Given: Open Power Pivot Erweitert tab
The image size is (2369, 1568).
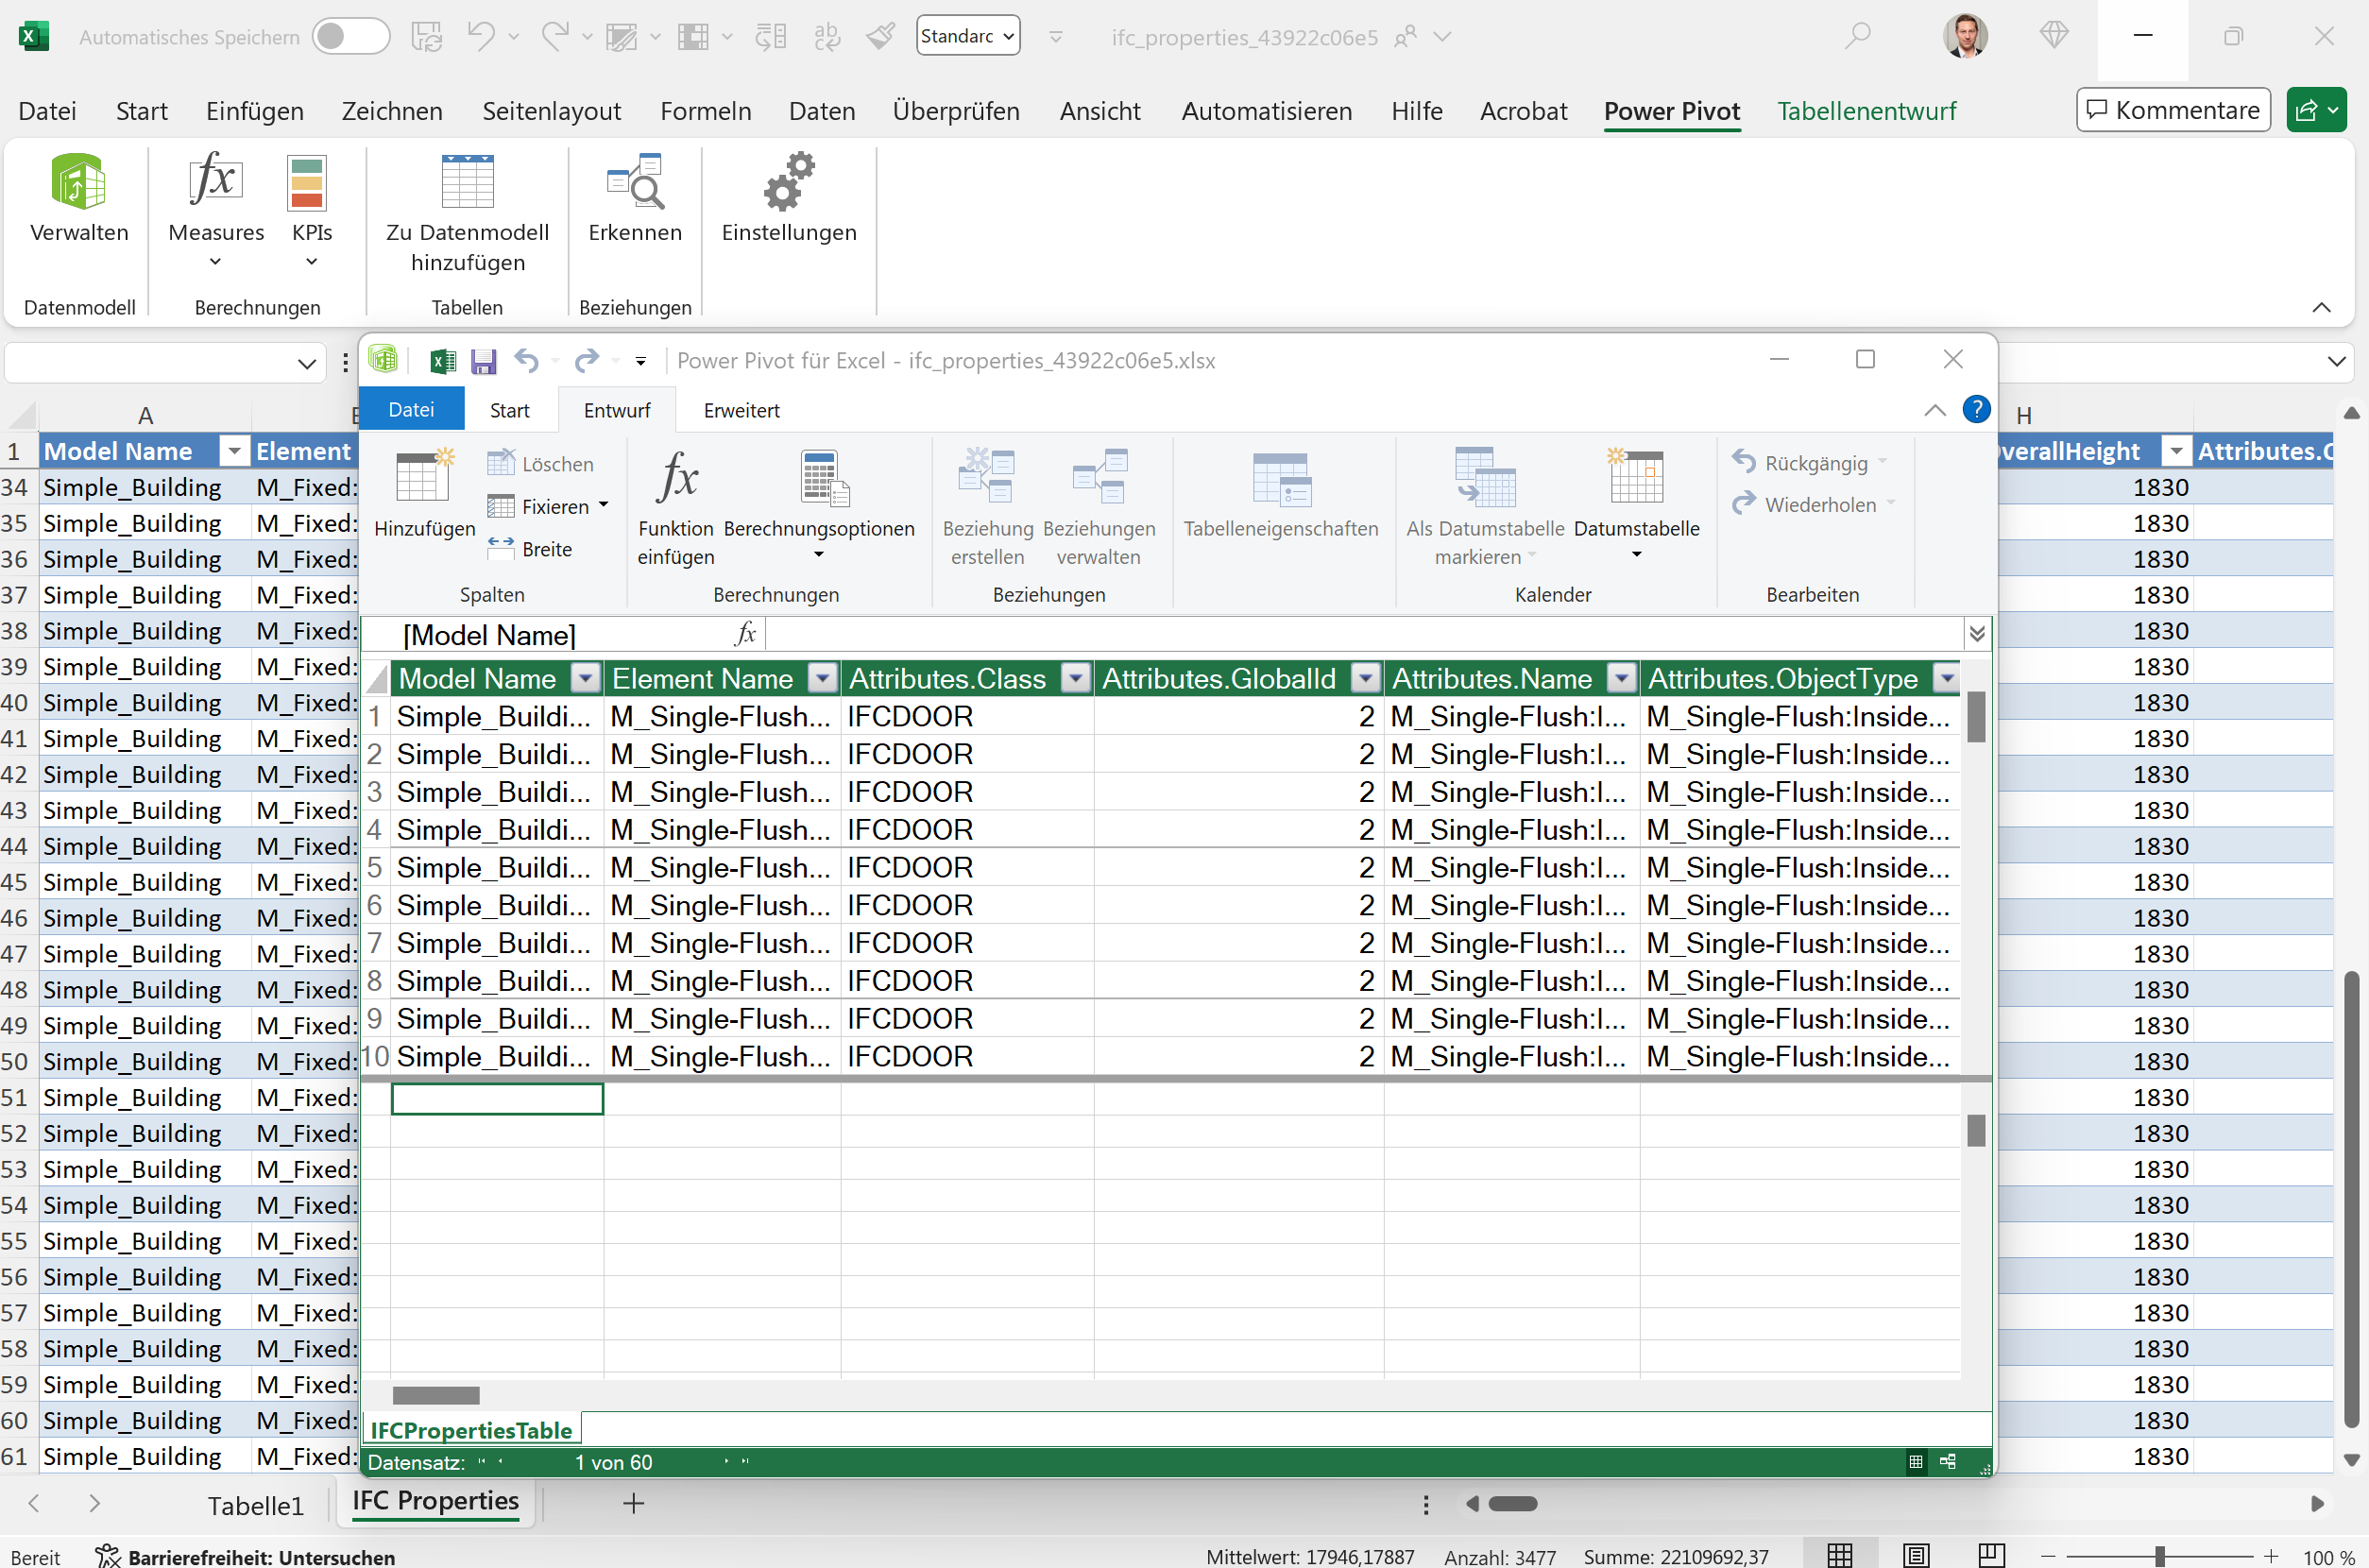Looking at the screenshot, I should click(741, 410).
